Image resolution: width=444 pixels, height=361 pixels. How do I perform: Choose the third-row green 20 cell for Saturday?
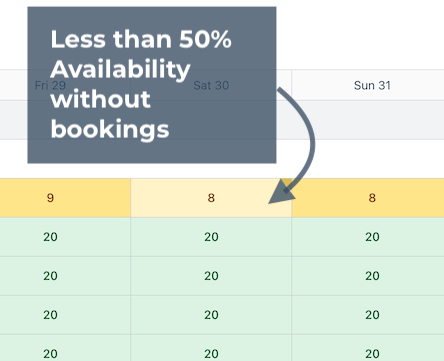211,315
